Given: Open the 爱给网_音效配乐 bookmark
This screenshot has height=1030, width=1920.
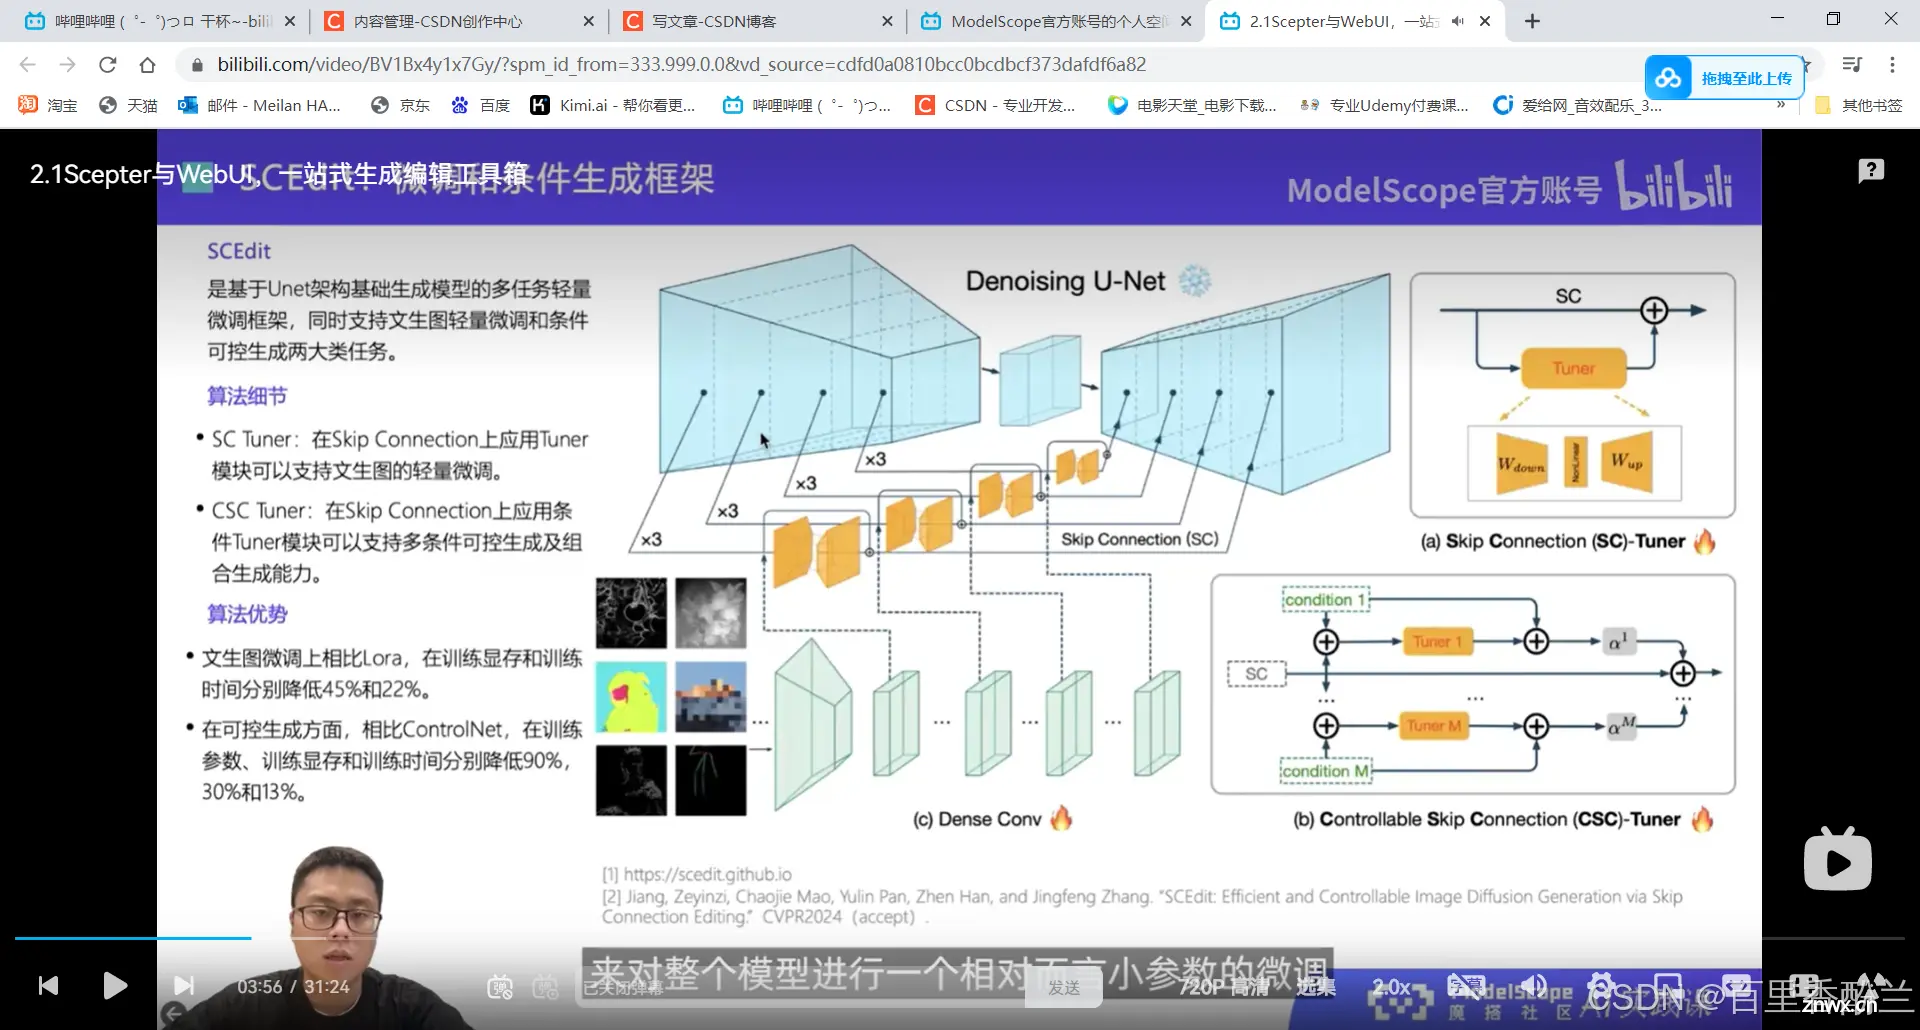Looking at the screenshot, I should [x=1576, y=105].
